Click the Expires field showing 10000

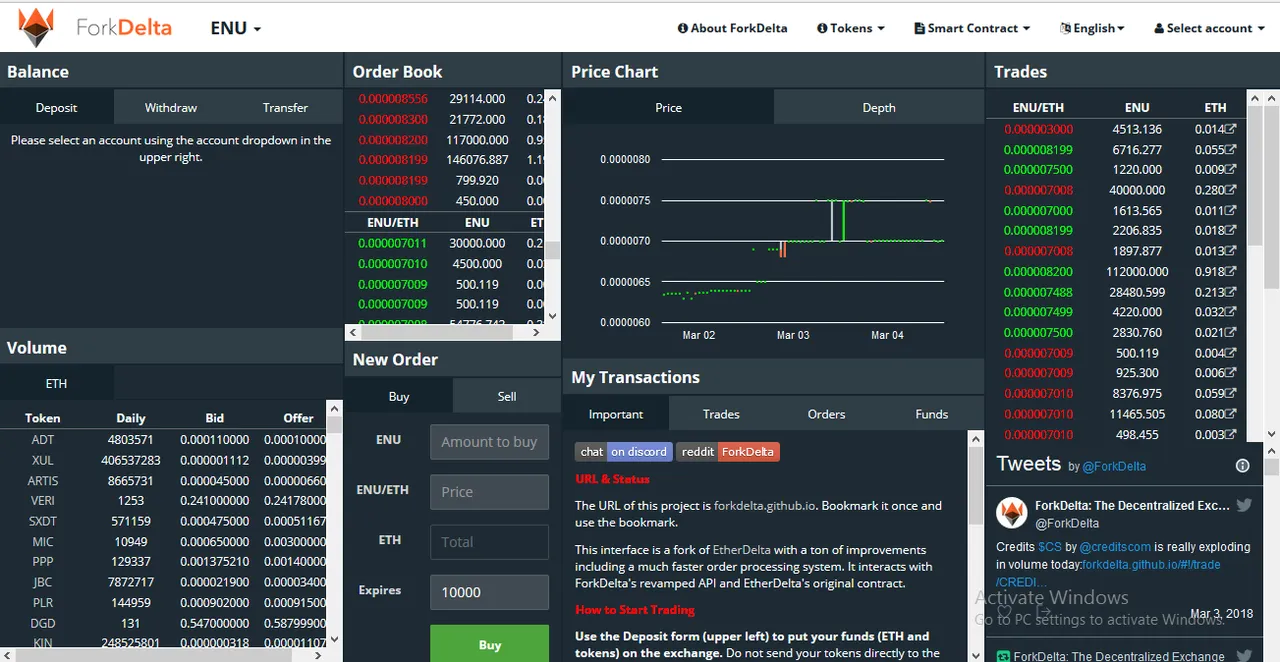click(x=489, y=592)
